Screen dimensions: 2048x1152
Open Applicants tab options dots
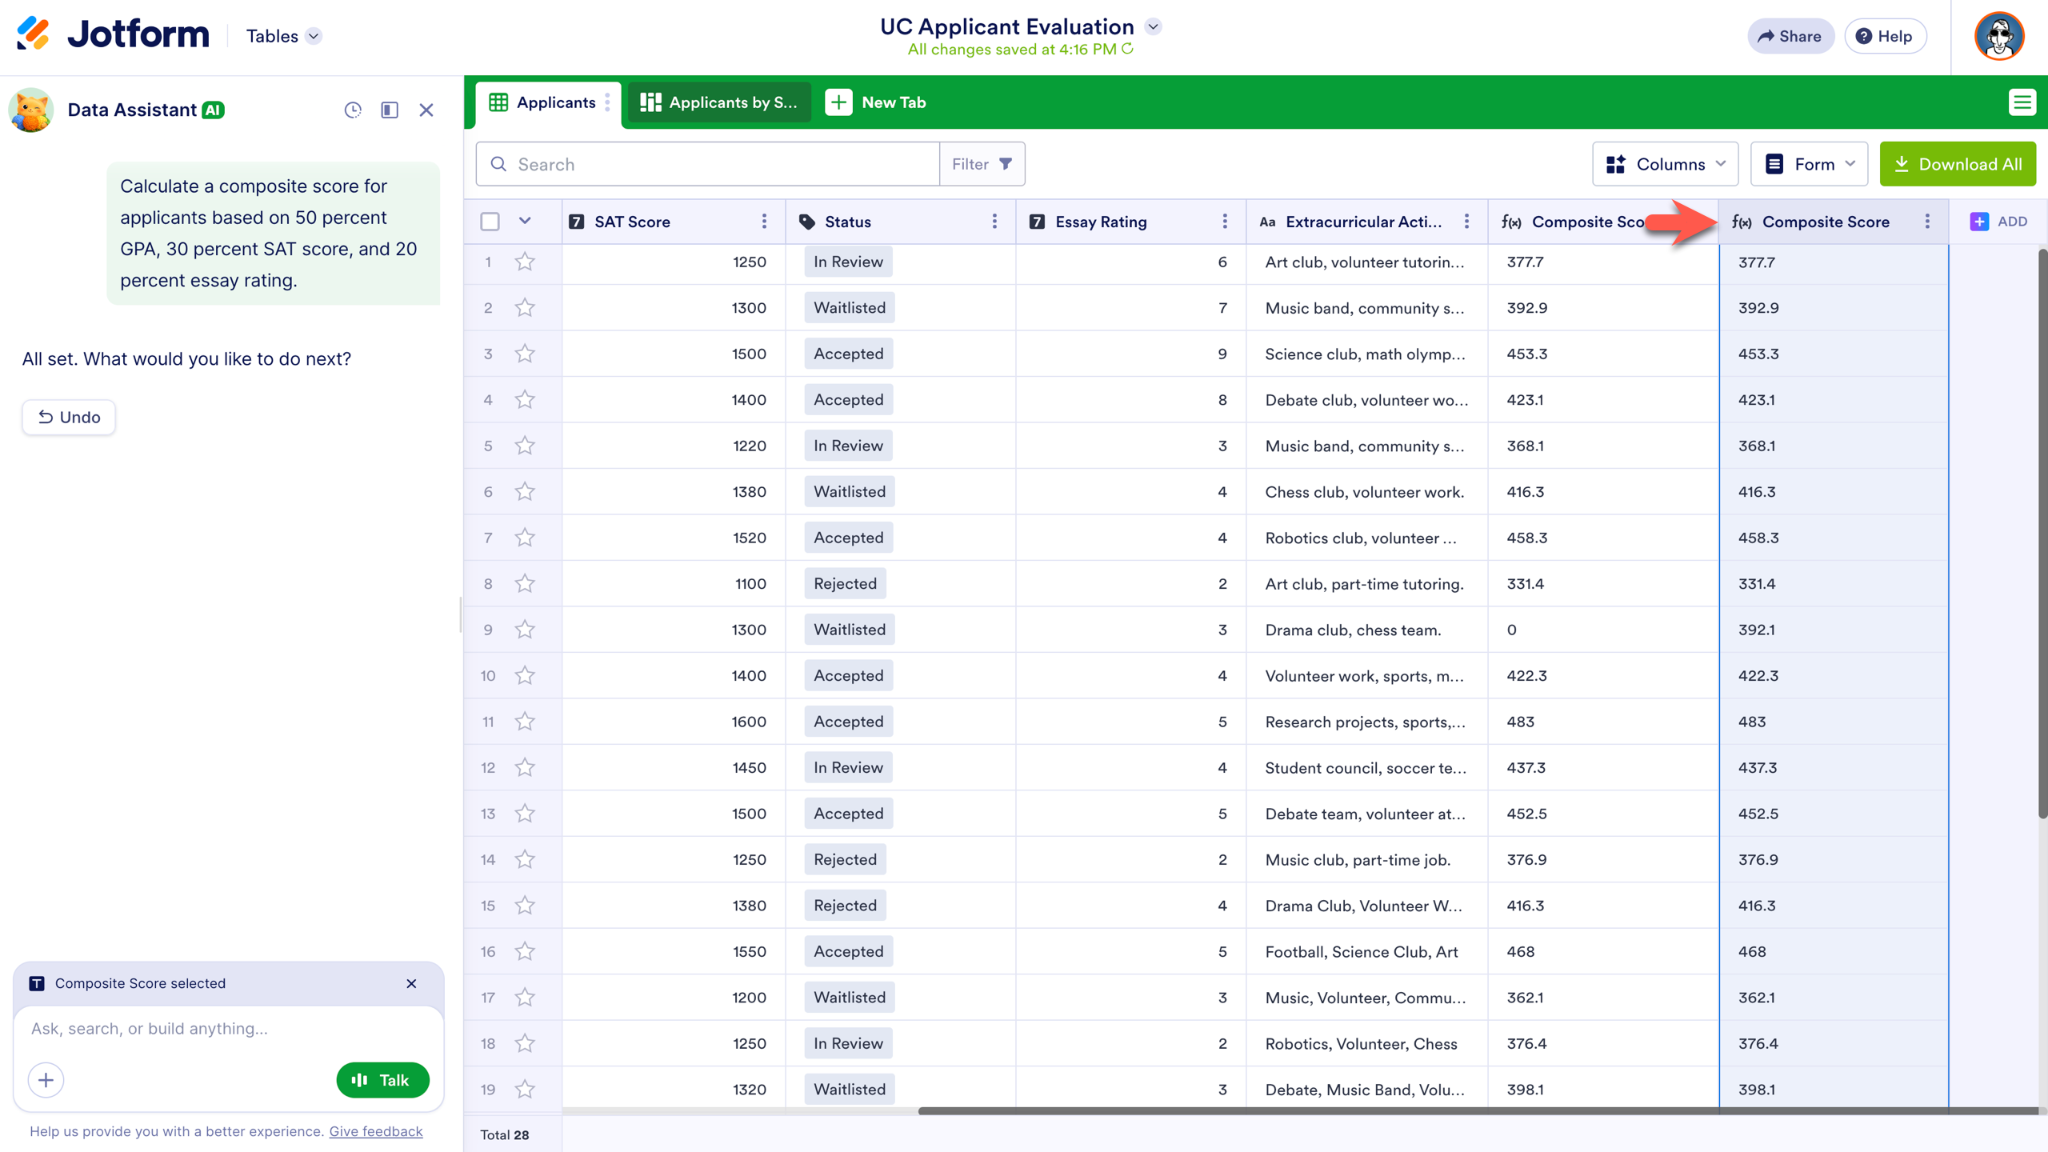[x=608, y=102]
